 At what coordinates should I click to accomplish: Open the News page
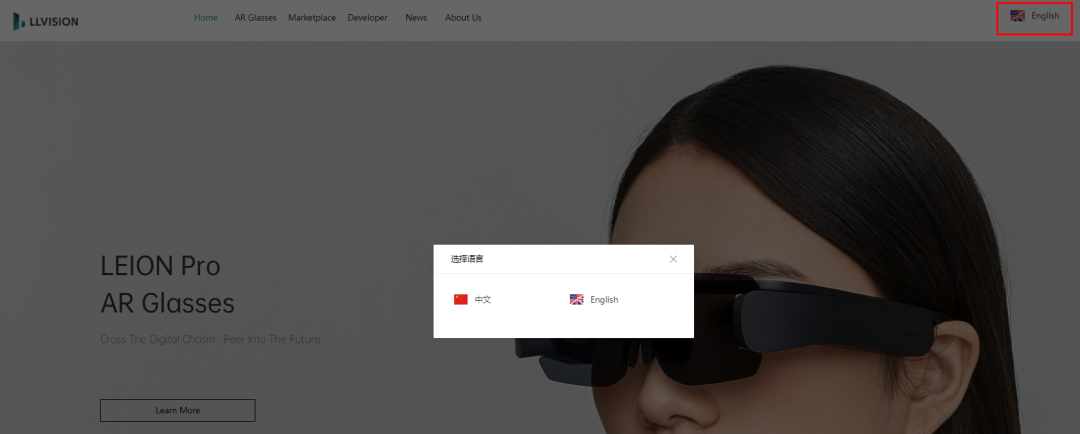(416, 18)
